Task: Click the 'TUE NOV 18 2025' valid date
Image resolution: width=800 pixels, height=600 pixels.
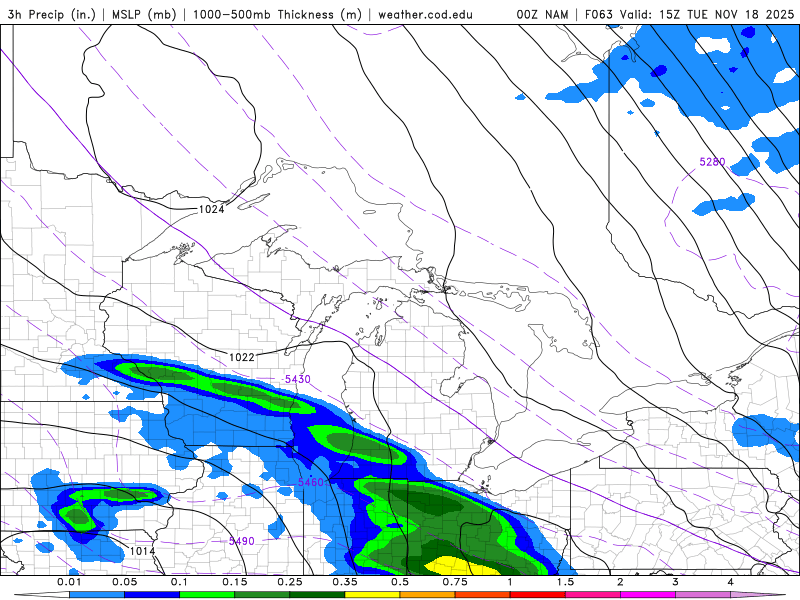Action: click(741, 15)
